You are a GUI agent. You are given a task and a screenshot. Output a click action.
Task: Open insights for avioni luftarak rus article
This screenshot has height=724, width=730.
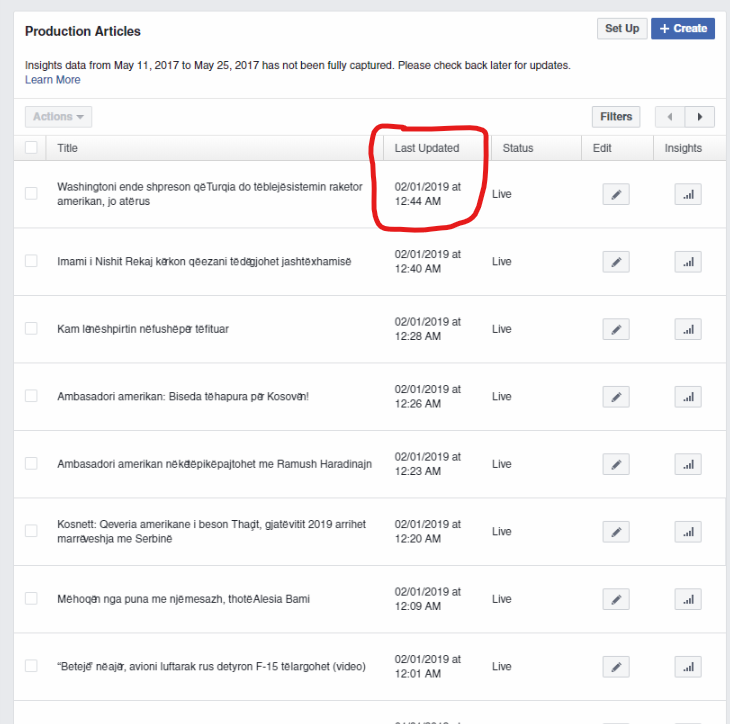[688, 667]
